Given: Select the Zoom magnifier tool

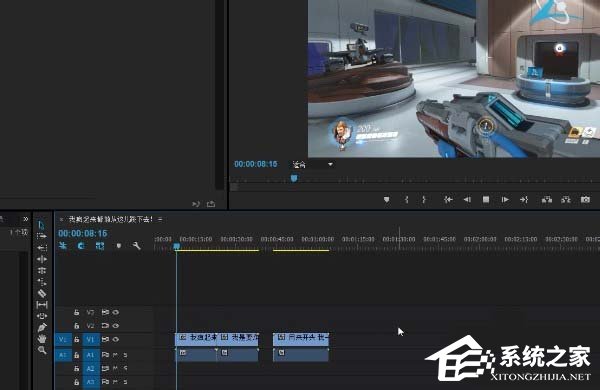Looking at the screenshot, I should pos(42,350).
